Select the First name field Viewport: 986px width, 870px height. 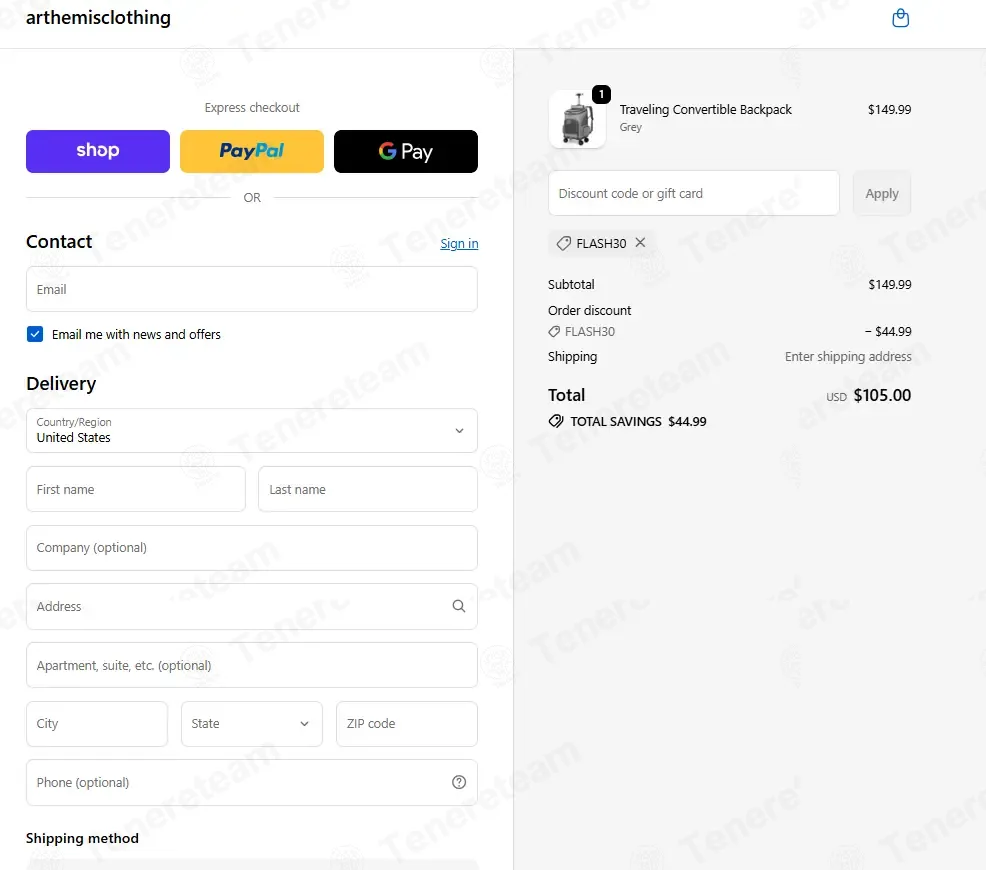(x=136, y=489)
